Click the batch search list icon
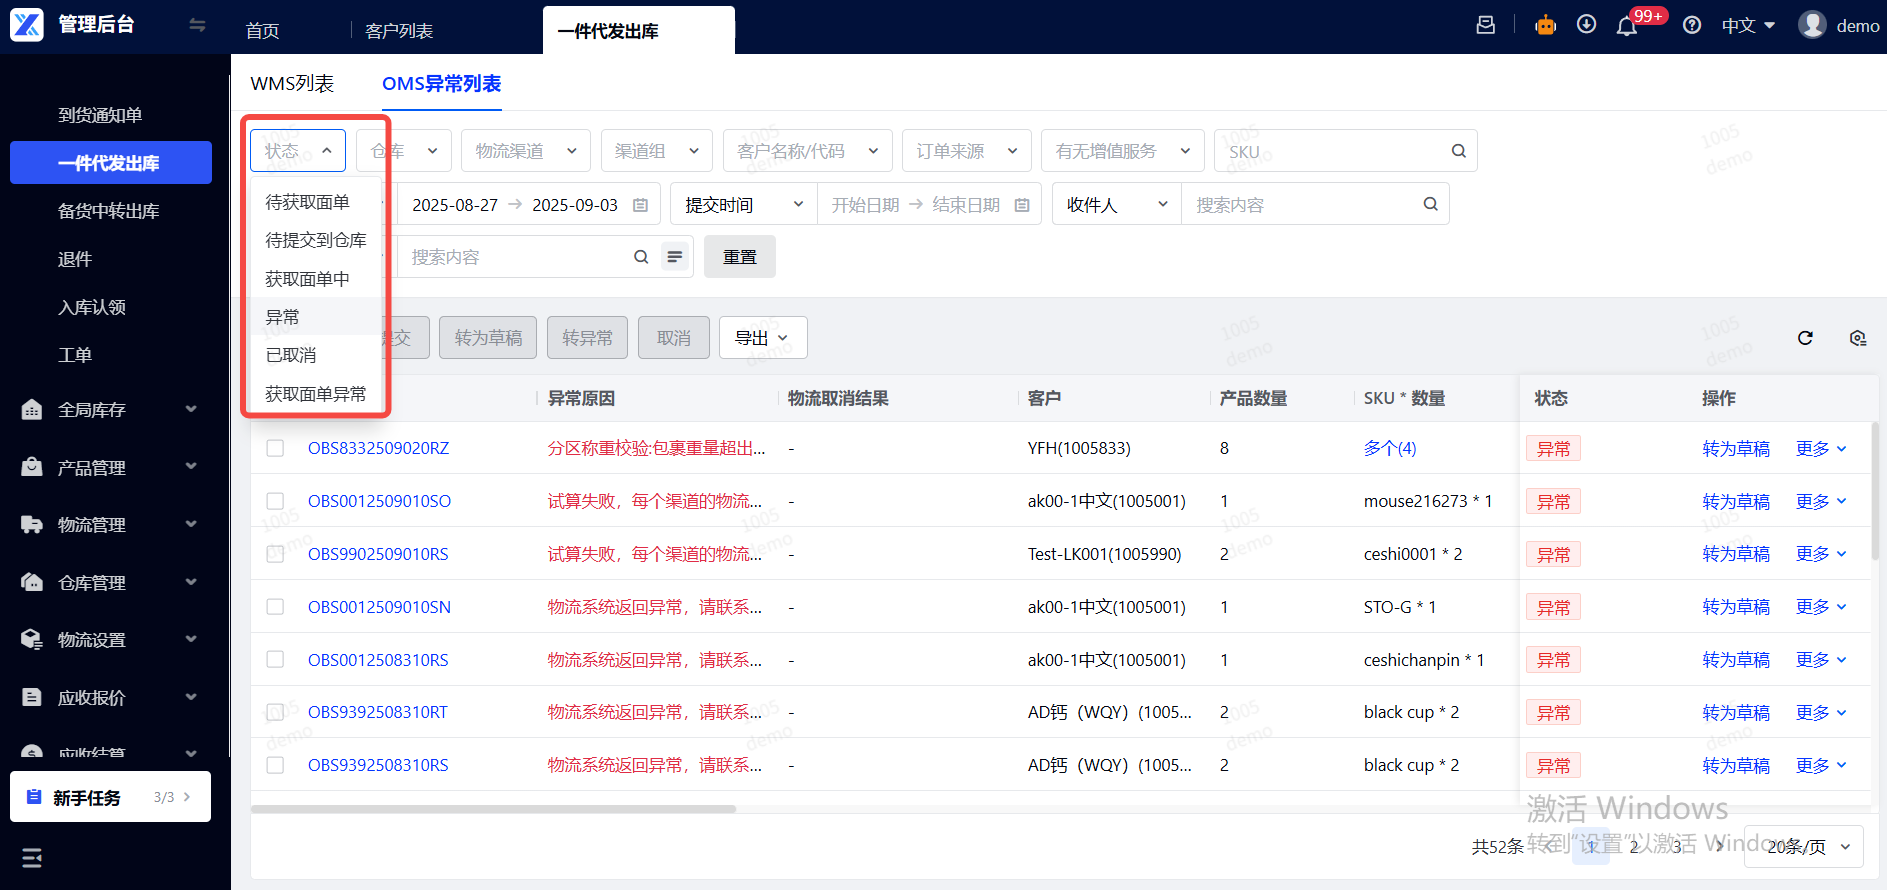This screenshot has width=1887, height=890. [x=675, y=257]
